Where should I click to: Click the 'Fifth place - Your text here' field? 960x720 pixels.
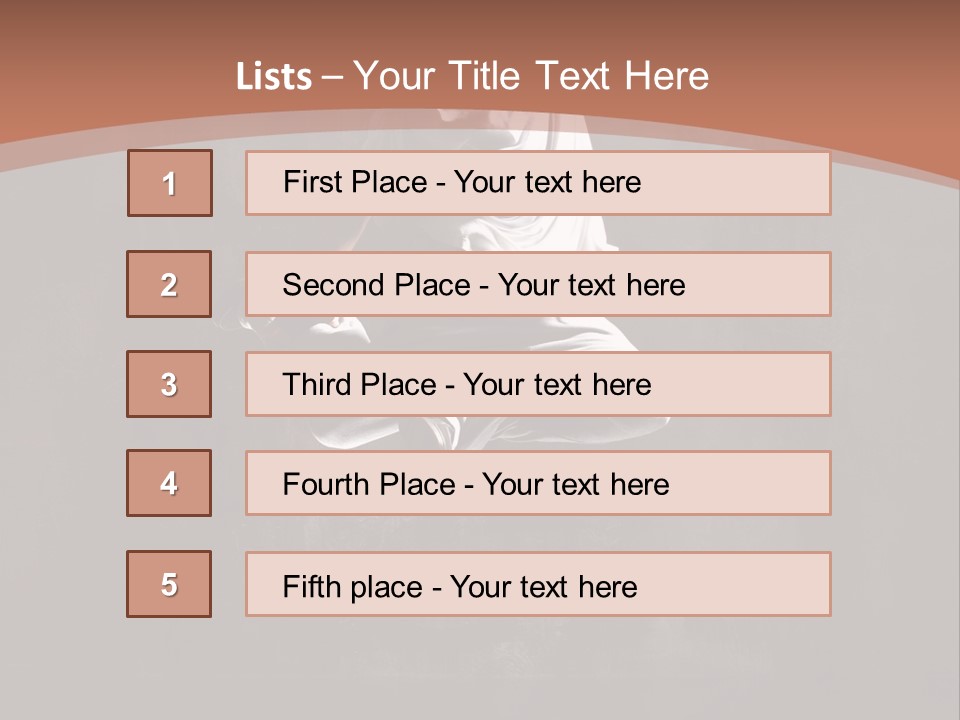tap(538, 584)
